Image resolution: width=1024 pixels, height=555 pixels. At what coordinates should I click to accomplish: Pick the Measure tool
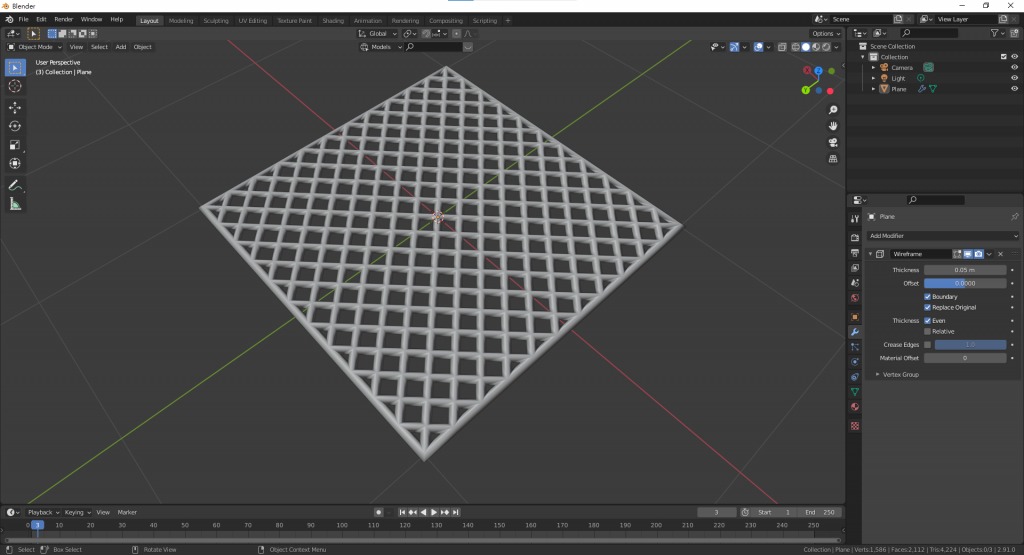point(15,204)
